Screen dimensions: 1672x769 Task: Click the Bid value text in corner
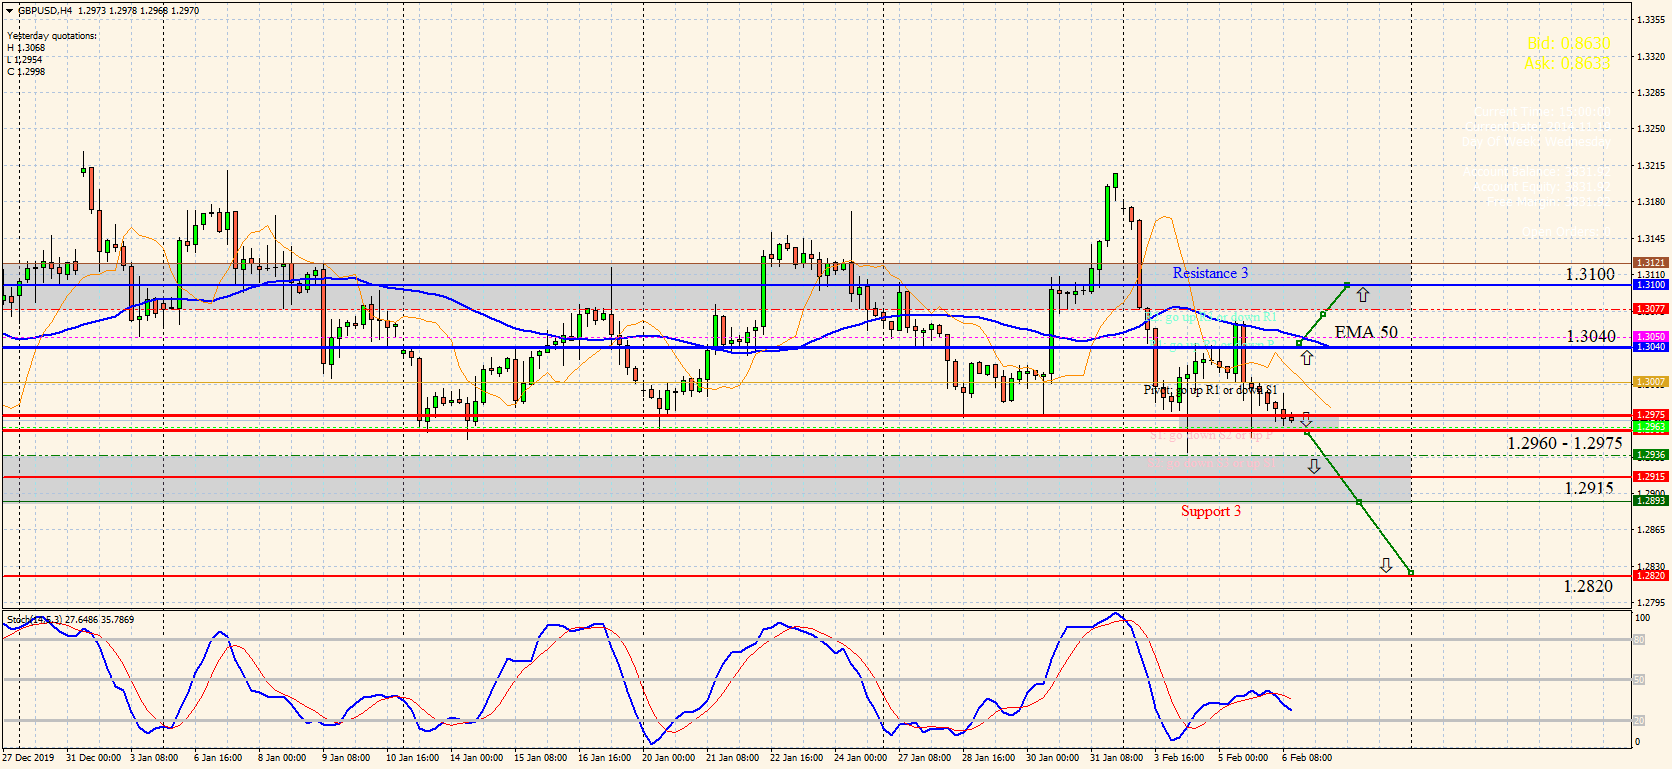click(1568, 44)
